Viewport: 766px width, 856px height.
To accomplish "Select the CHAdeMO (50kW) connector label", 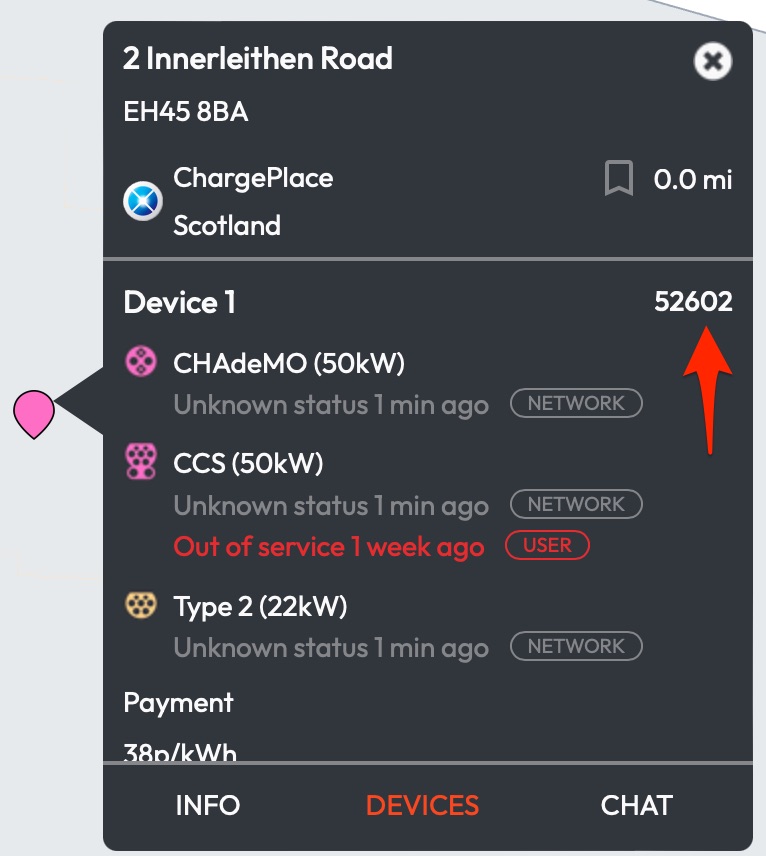I will (x=289, y=363).
